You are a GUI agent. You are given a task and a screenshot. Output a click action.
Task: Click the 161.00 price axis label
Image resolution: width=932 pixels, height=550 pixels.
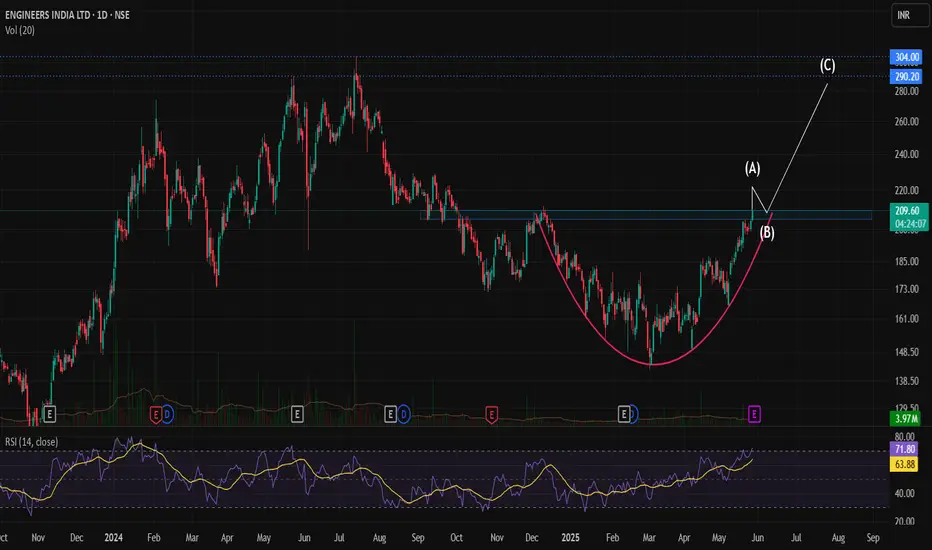pyautogui.click(x=906, y=319)
